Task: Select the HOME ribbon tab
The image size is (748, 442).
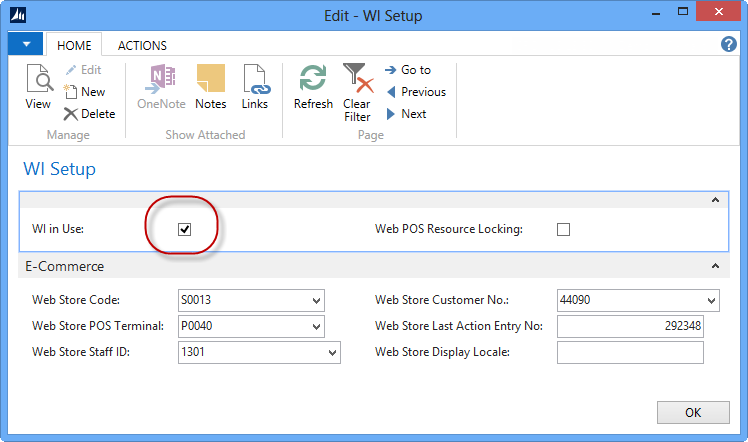Action: click(x=75, y=45)
